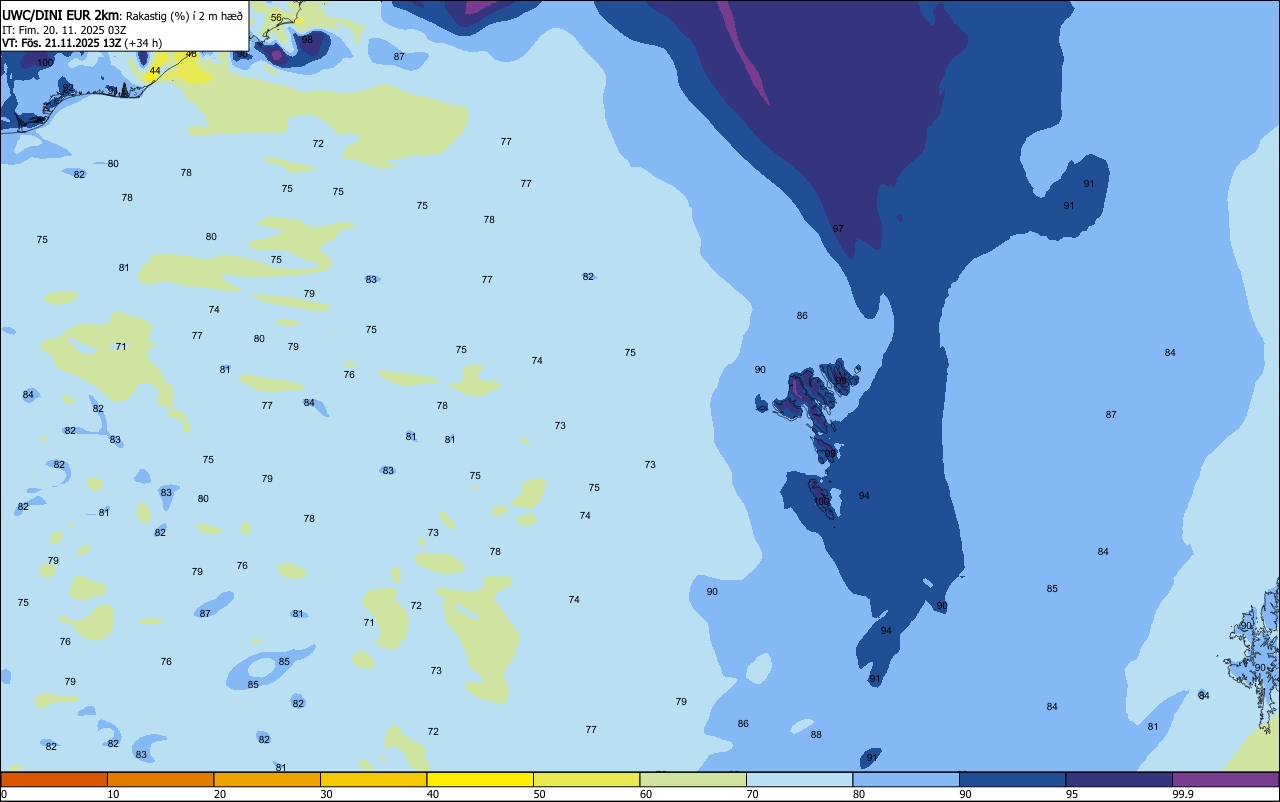Click the humidity value "46" on the map
Screen dimensions: 1280x802
191,54
